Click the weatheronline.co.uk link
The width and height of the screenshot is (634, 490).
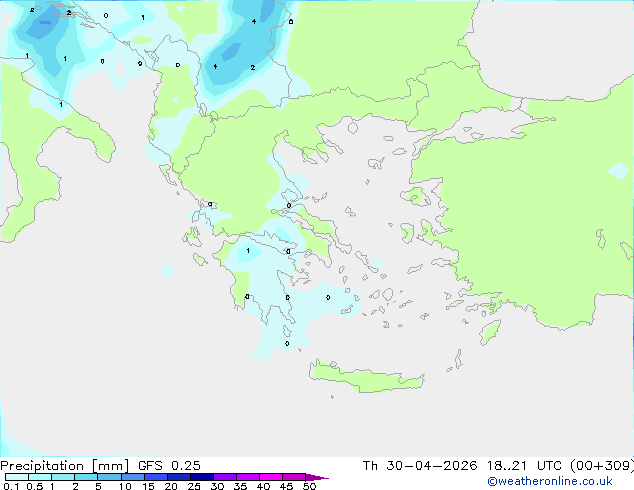[x=550, y=481]
